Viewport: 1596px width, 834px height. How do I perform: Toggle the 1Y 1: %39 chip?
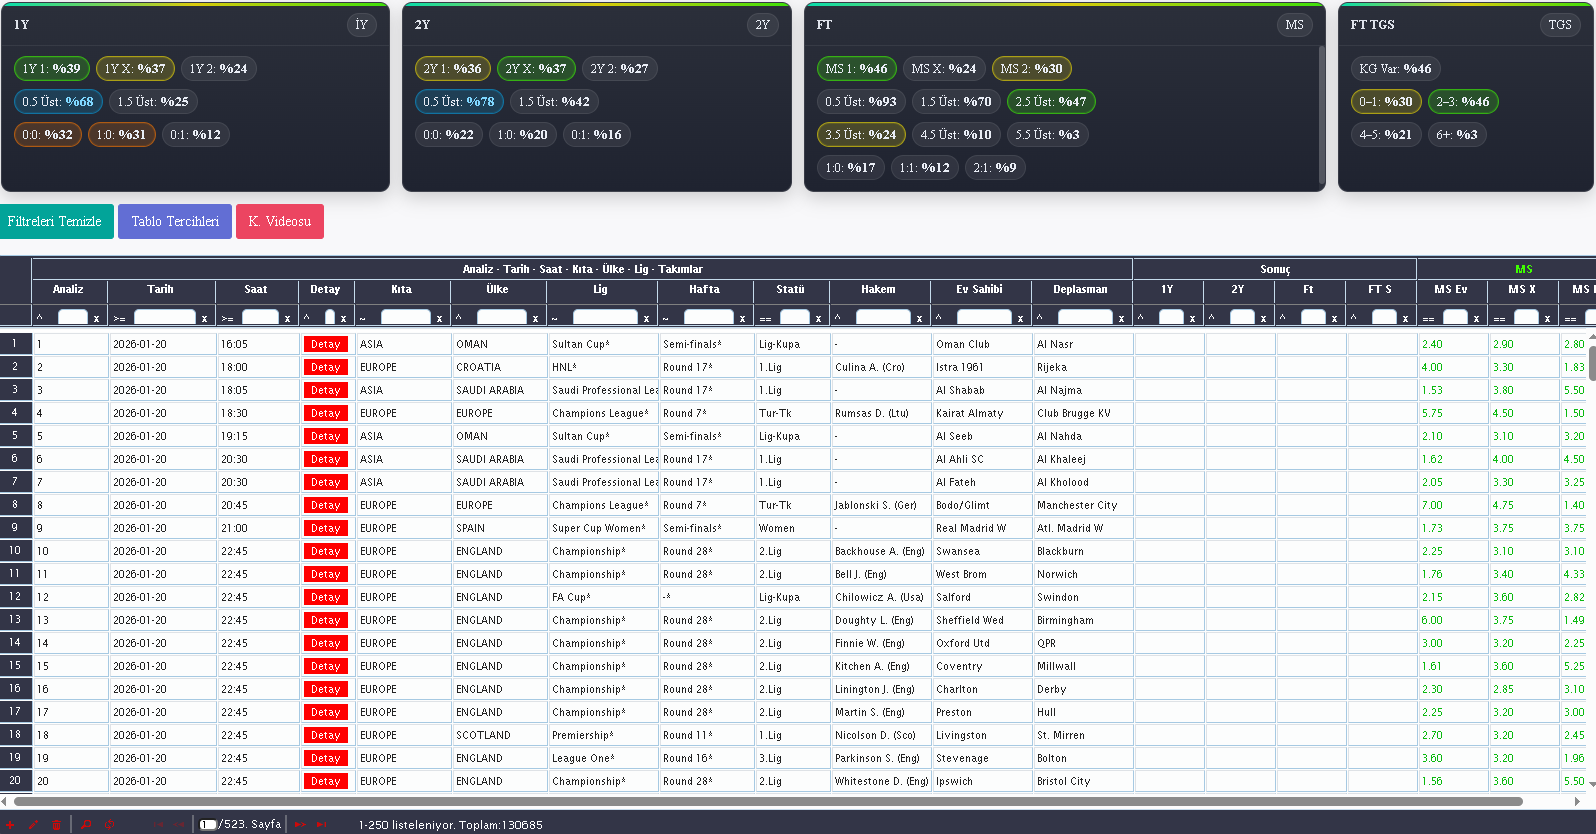tap(51, 69)
